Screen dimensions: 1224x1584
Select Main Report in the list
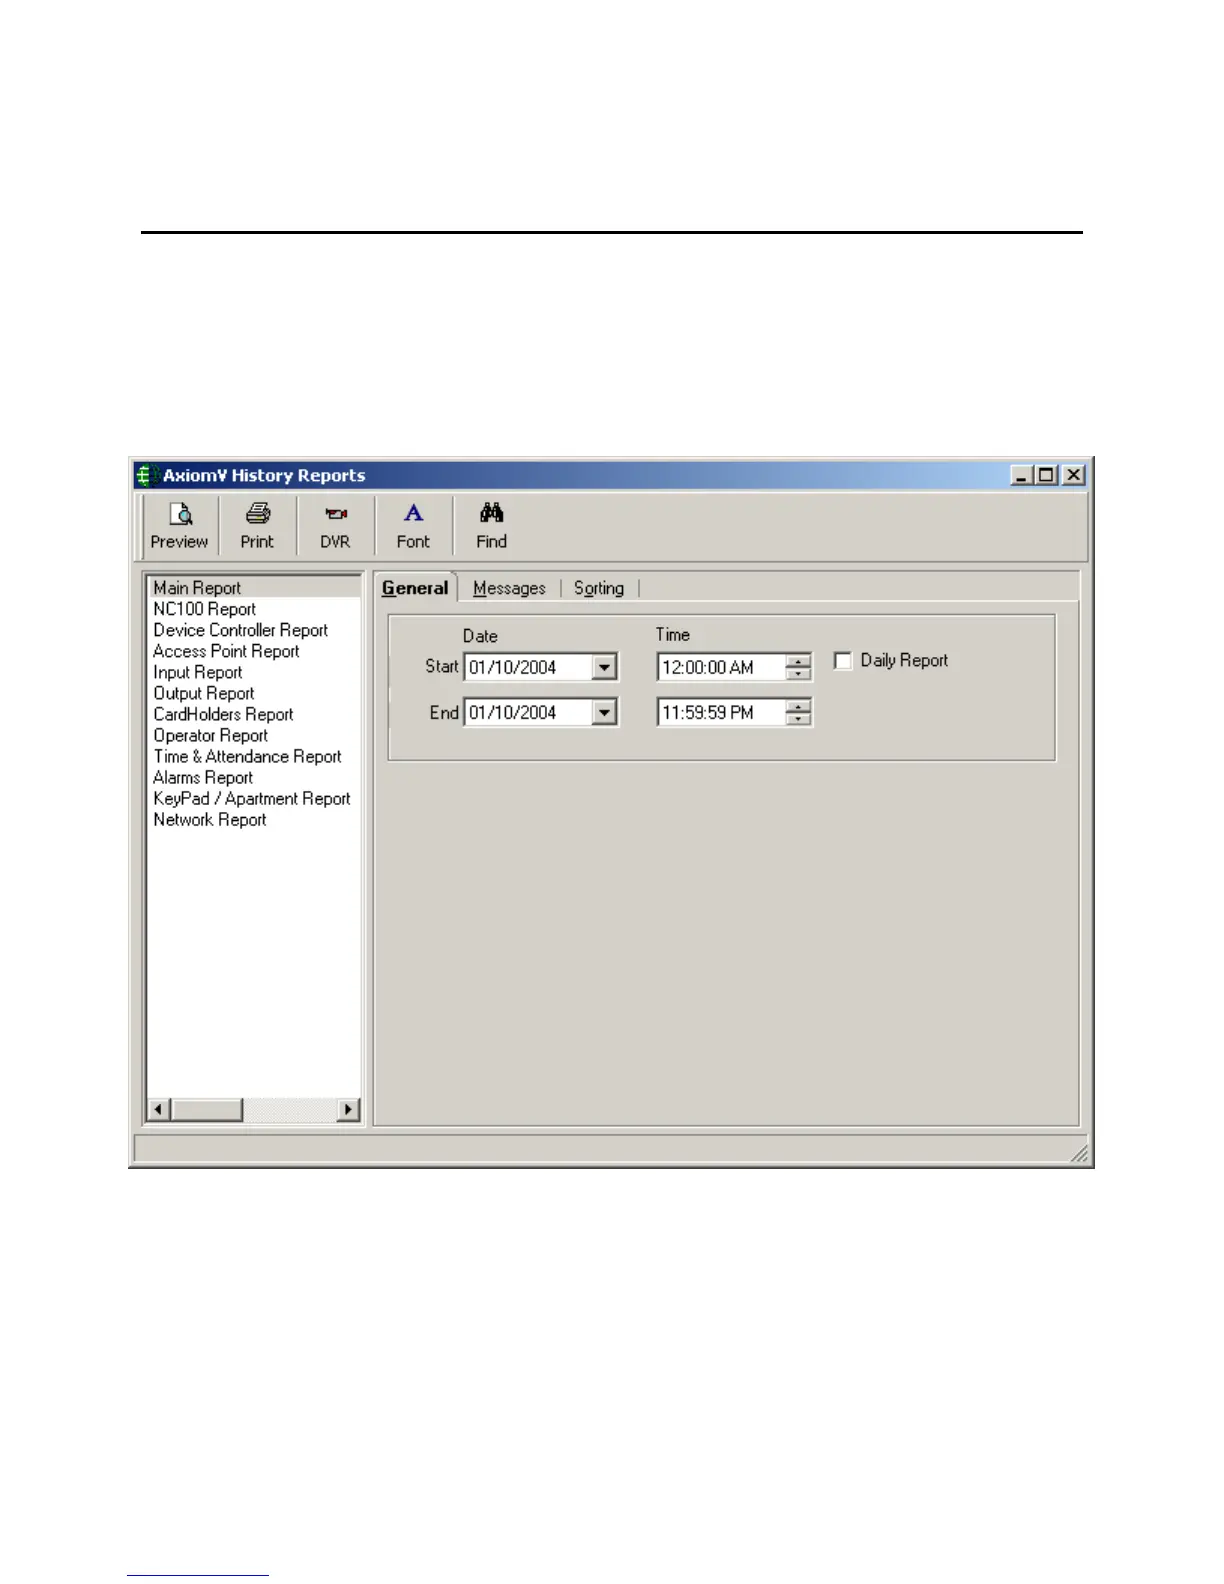point(255,588)
